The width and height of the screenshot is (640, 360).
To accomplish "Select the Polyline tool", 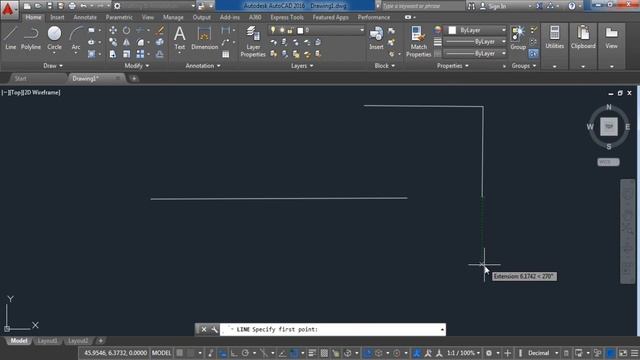I will tap(31, 38).
